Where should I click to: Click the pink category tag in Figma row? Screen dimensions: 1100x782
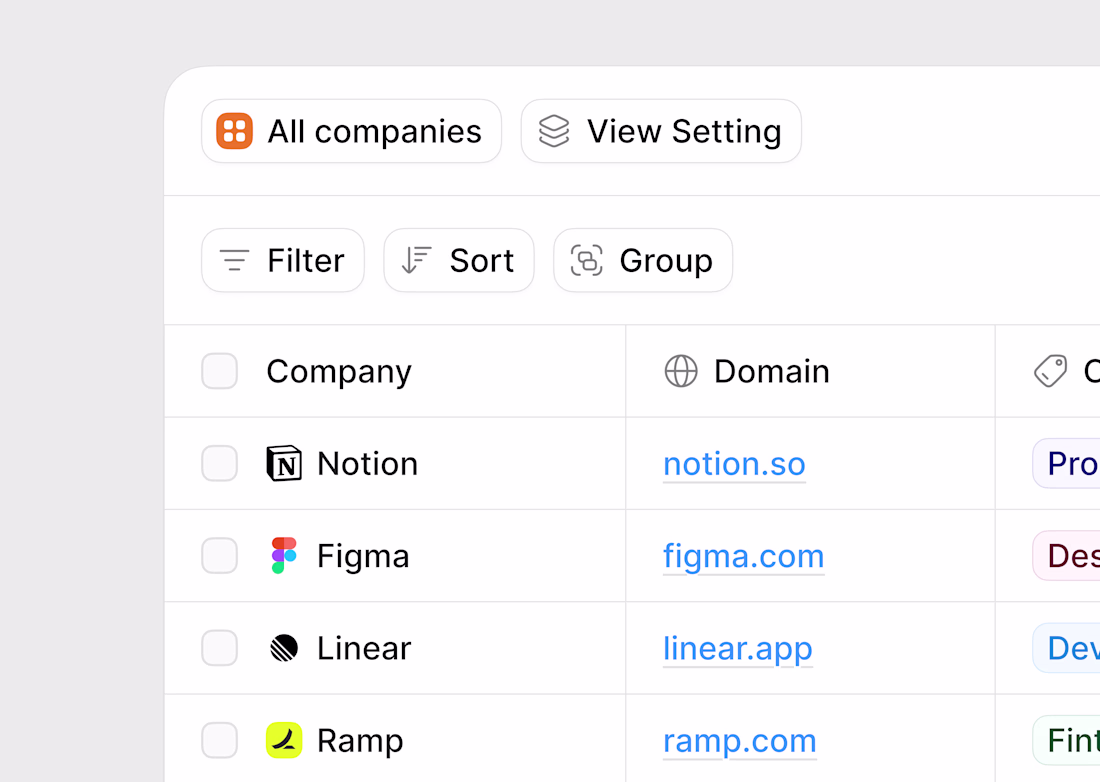[1066, 555]
